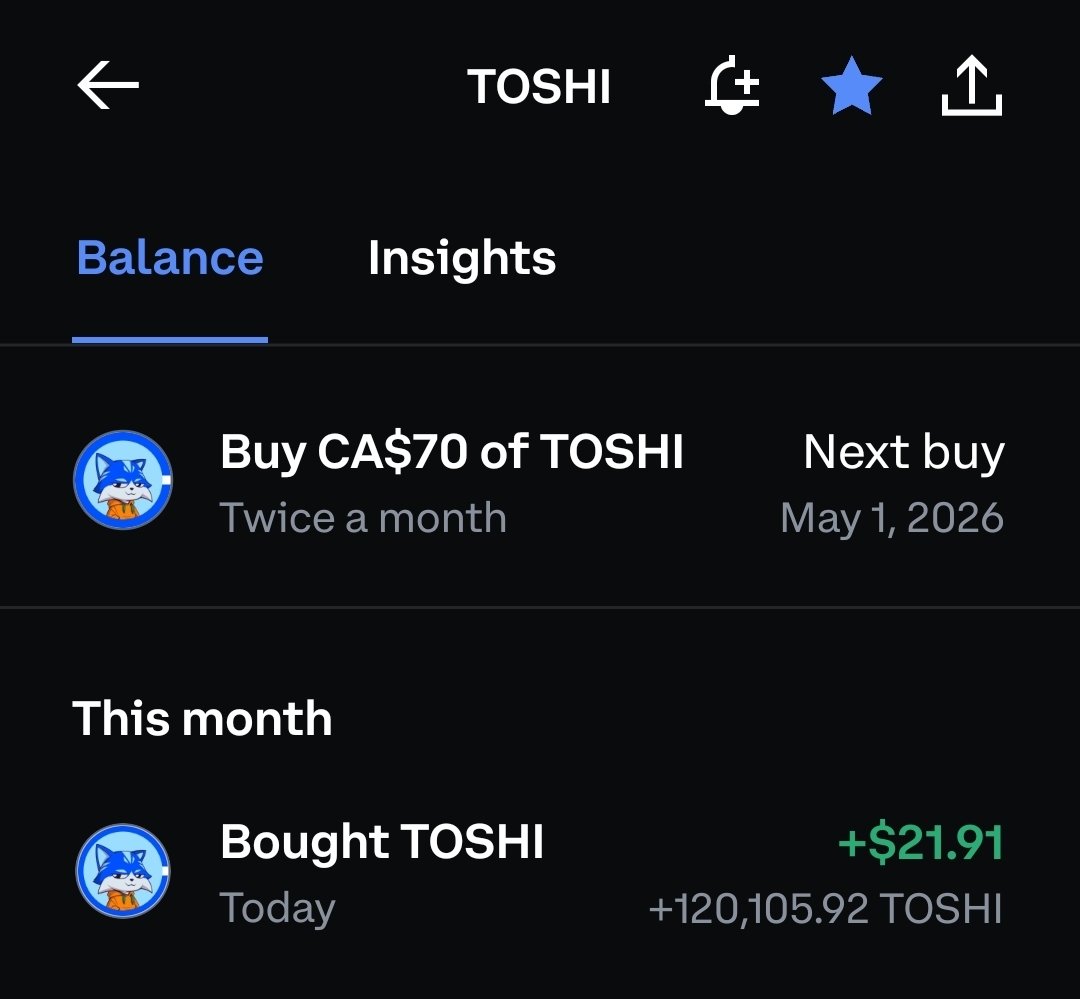Tap the TOSHI cat icon beside recurring buy
1080x999 pixels.
pyautogui.click(x=123, y=481)
